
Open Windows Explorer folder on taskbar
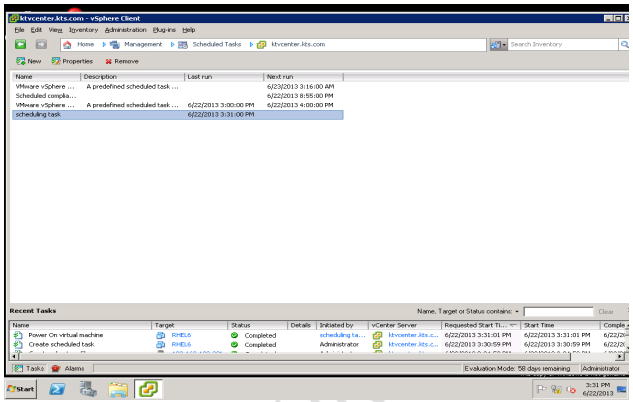[118, 389]
